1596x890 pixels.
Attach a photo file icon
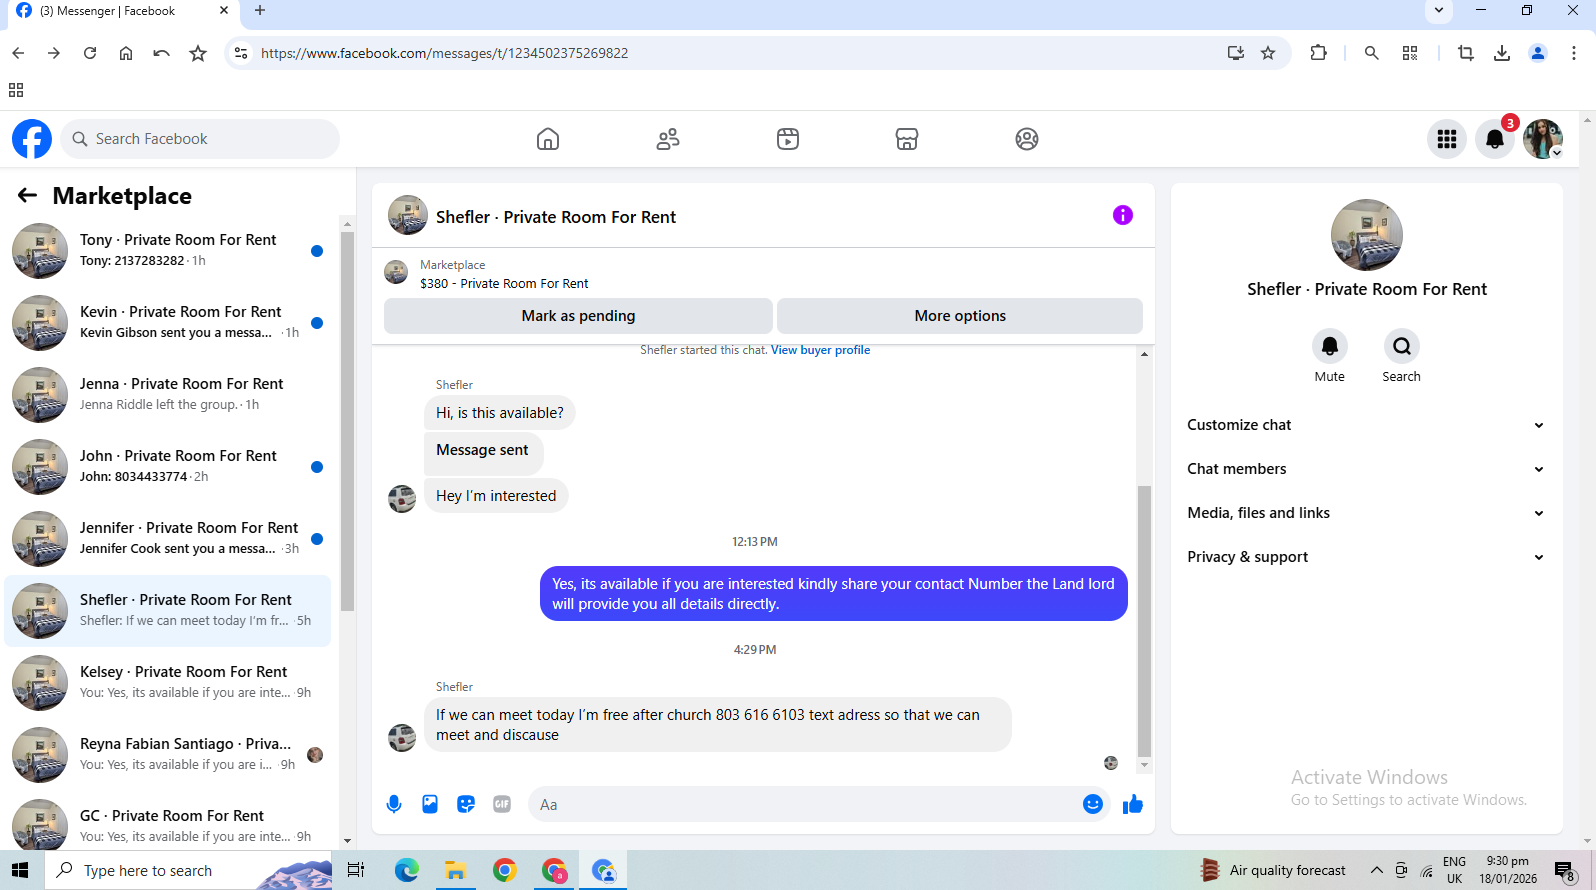coord(430,804)
